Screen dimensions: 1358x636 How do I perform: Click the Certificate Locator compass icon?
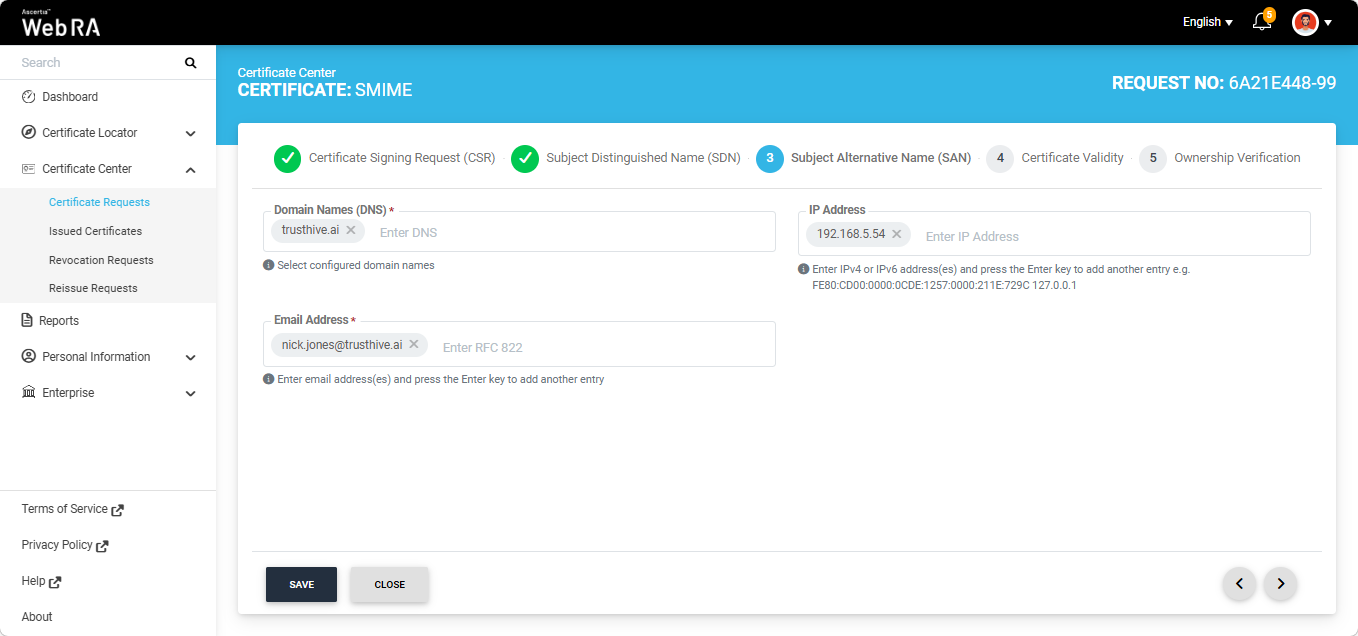(x=29, y=133)
